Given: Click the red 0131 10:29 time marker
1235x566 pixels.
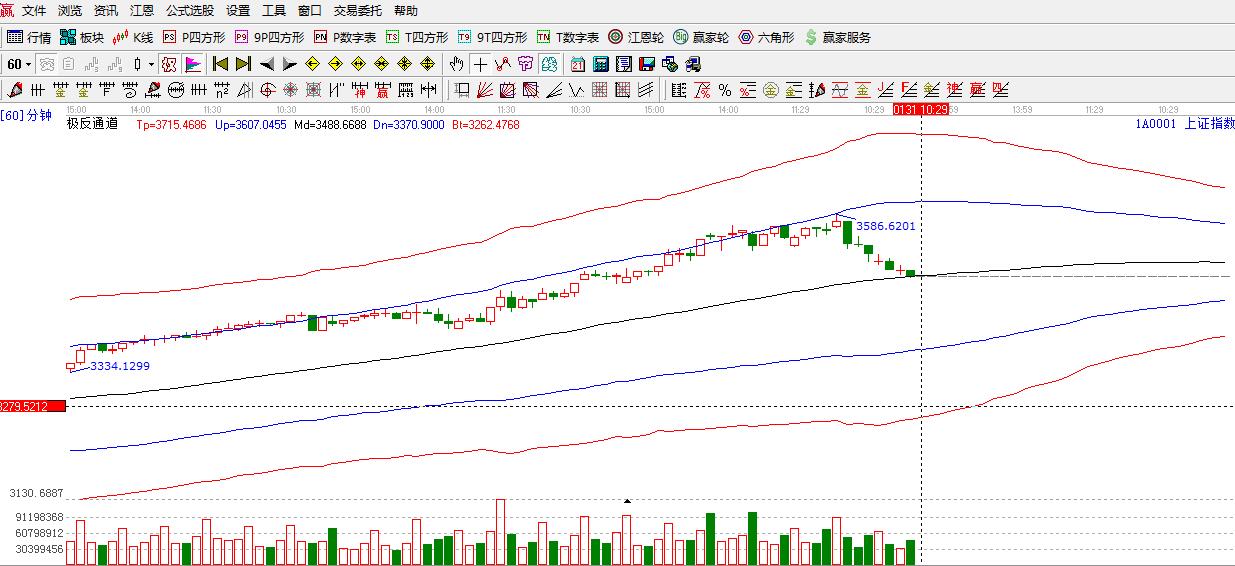Looking at the screenshot, I should (x=920, y=109).
